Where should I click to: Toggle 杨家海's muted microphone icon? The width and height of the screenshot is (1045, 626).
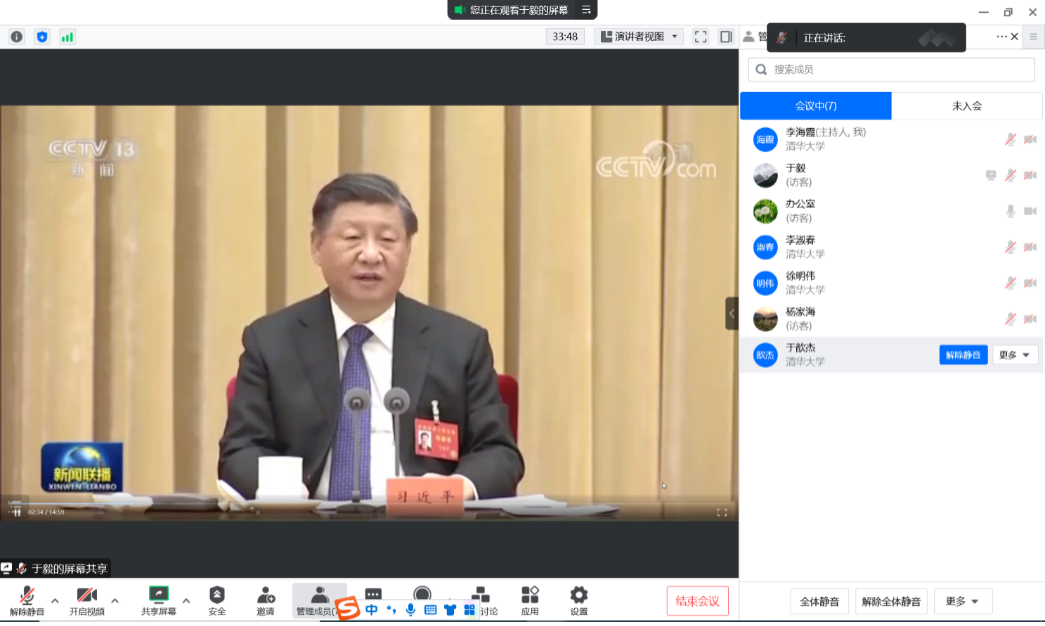1010,319
